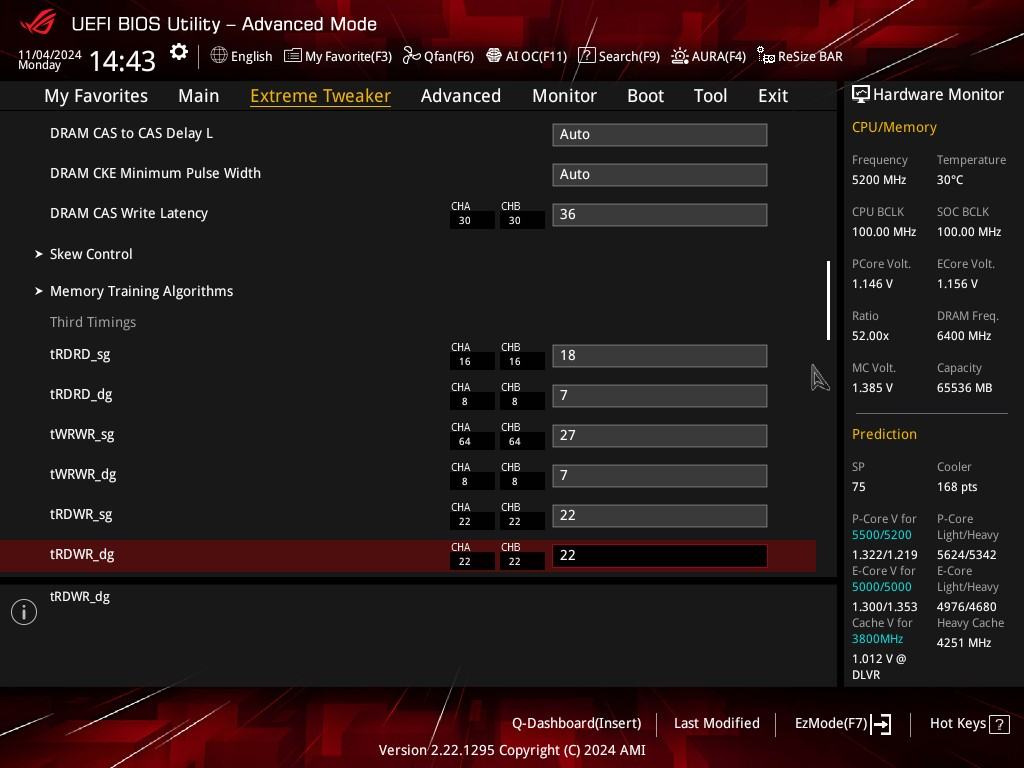
Task: Select the Exit tab
Action: pos(773,96)
